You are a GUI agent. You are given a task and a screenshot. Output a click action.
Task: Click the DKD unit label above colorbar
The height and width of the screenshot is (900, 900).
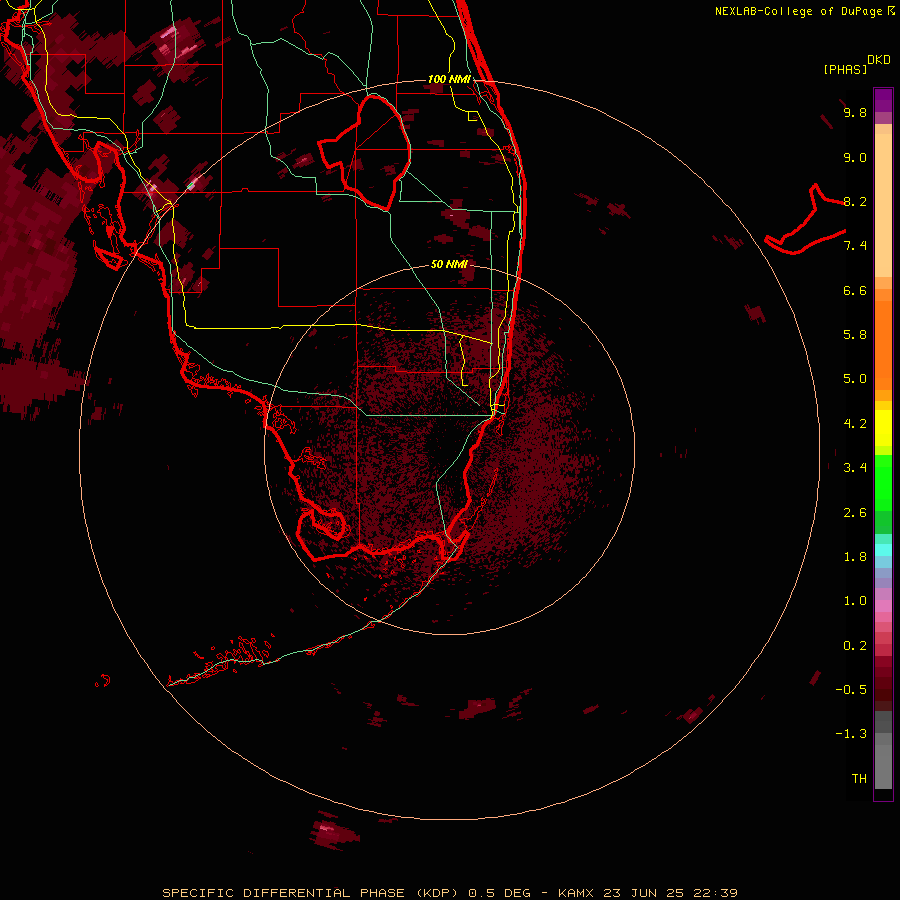click(879, 60)
